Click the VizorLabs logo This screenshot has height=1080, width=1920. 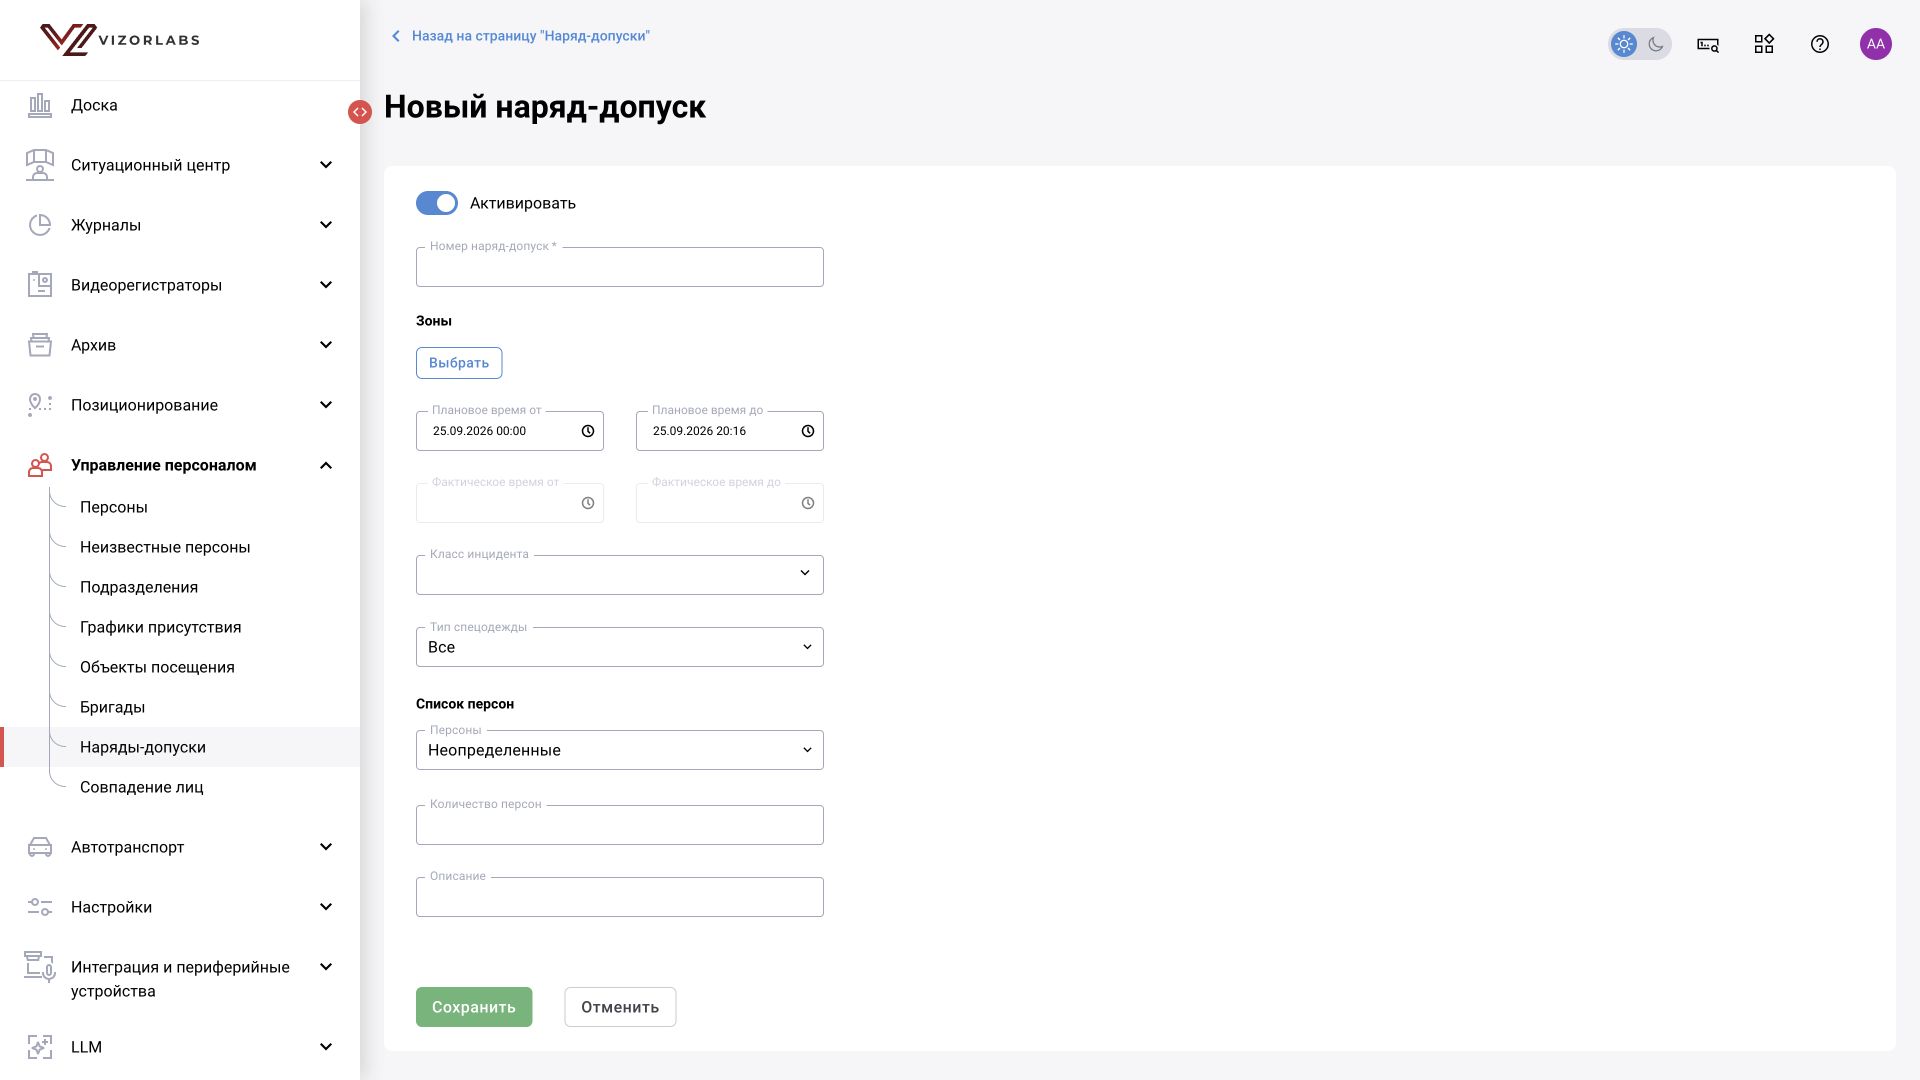click(x=120, y=40)
